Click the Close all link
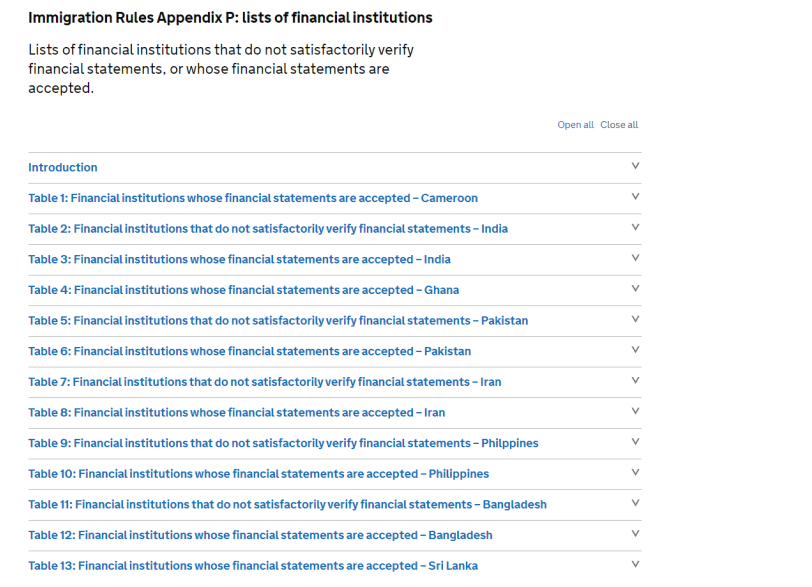This screenshot has height=587, width=812. pos(619,125)
